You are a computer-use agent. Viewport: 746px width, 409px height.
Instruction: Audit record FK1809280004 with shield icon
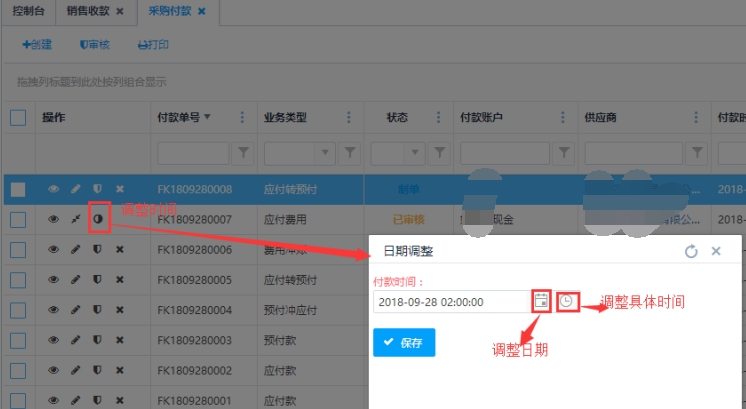(x=98, y=310)
